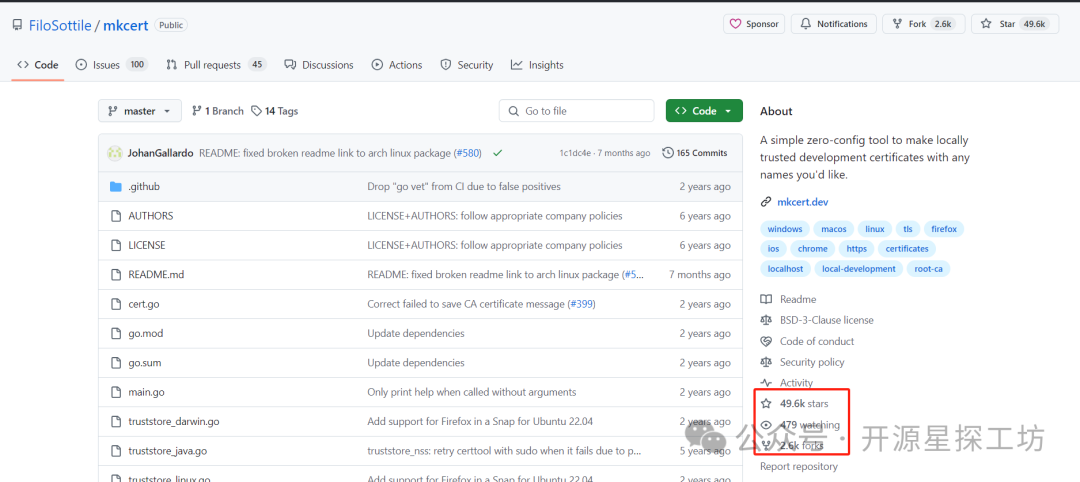Open the Insights tab

coord(537,65)
